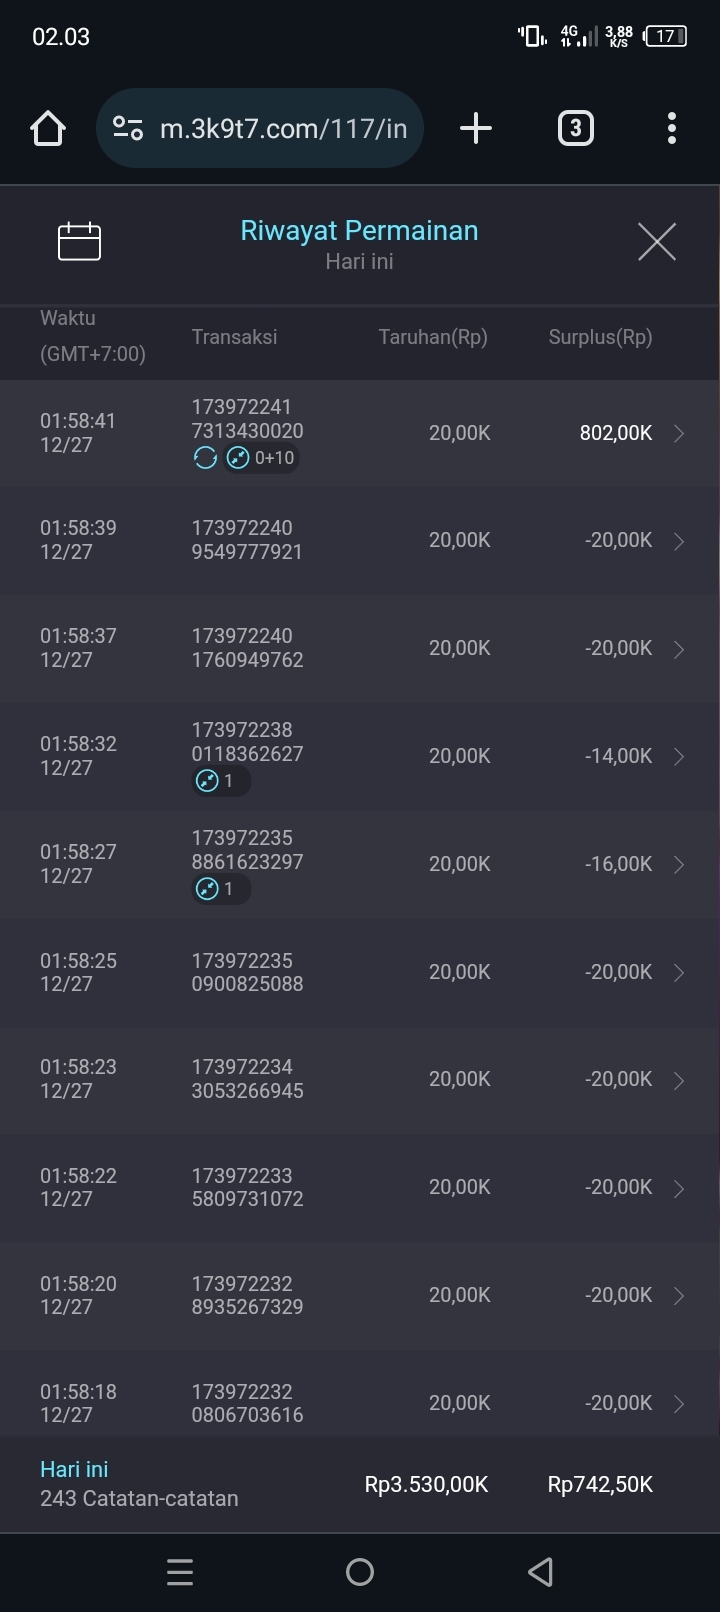Close the Riwayat Permainan panel

click(x=657, y=241)
